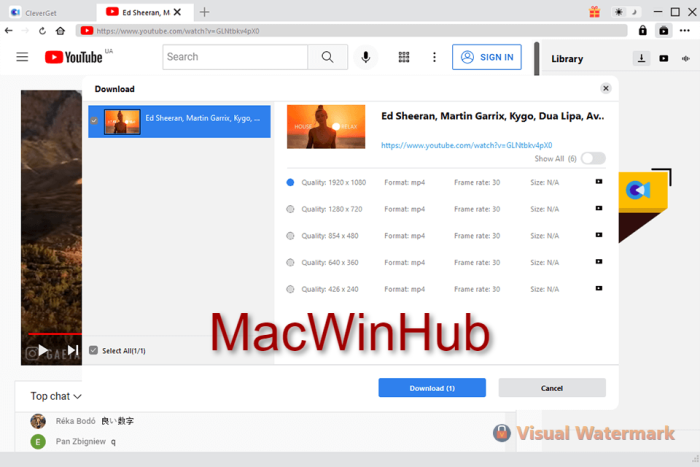Select 1280 x 720 quality radio button

[x=290, y=209]
